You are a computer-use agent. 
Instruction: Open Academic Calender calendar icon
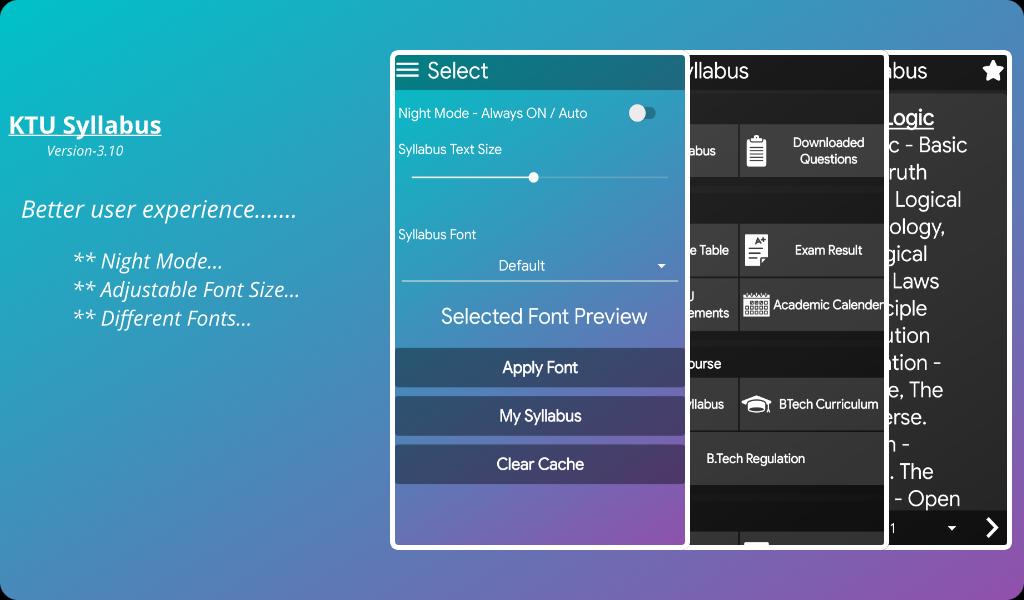(x=756, y=305)
